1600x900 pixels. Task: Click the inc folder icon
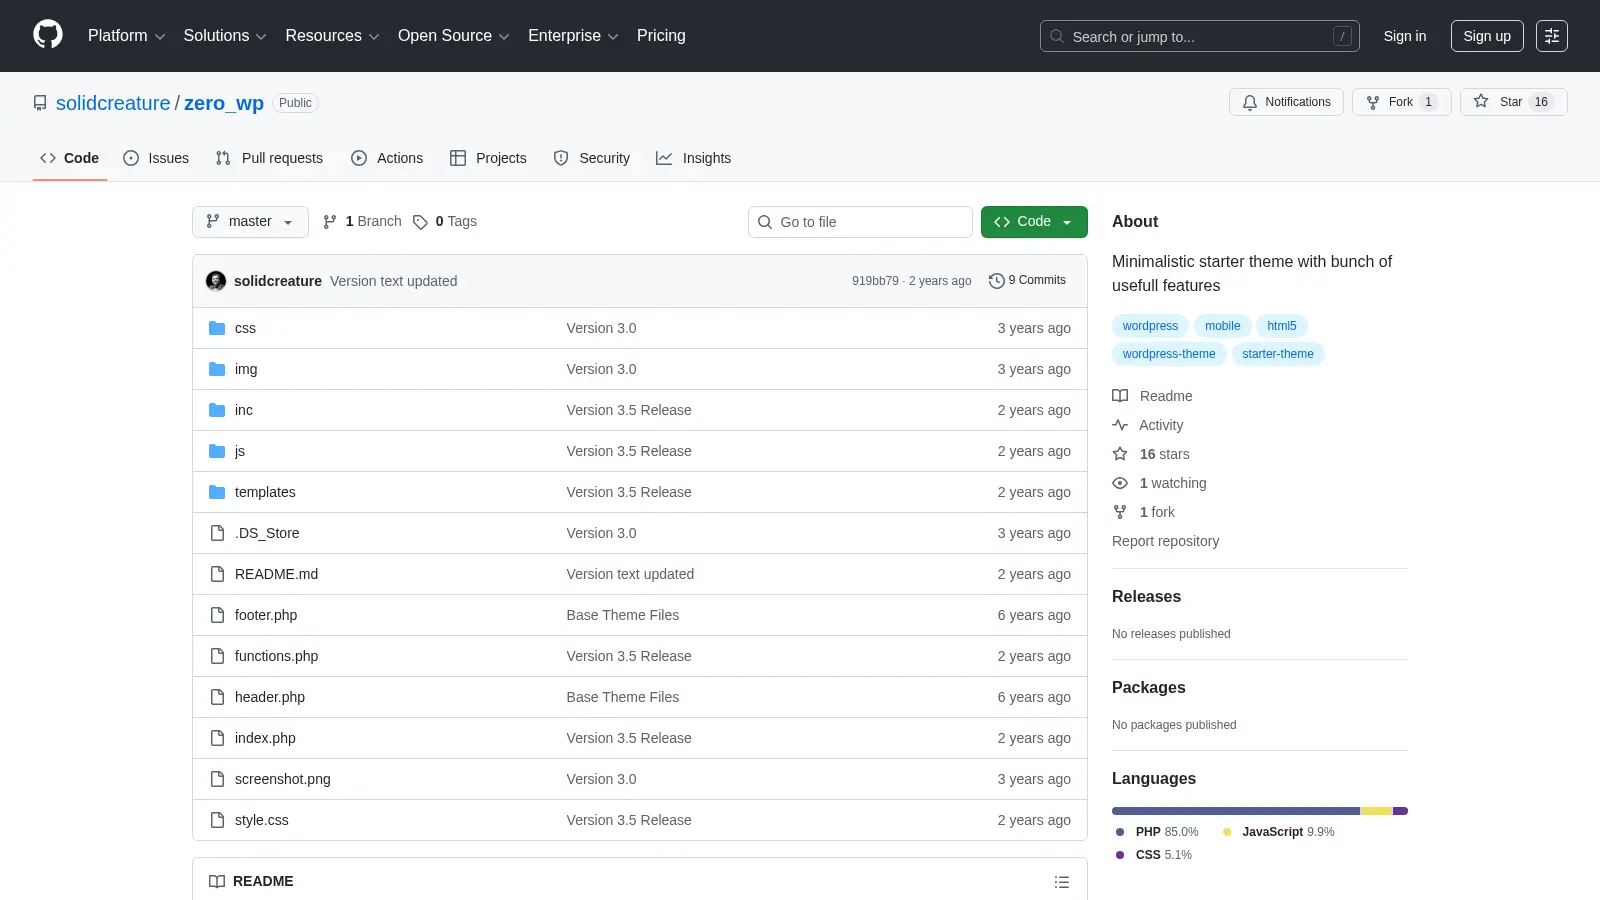[x=217, y=410]
